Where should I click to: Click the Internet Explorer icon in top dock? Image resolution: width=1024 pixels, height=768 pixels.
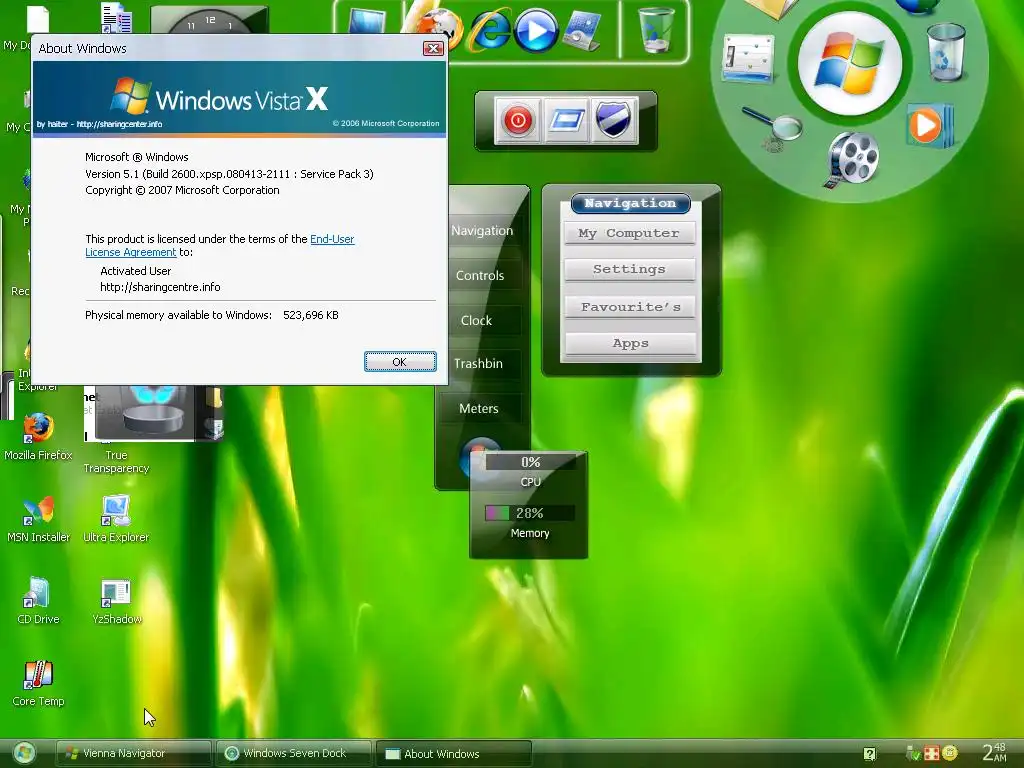coord(490,31)
